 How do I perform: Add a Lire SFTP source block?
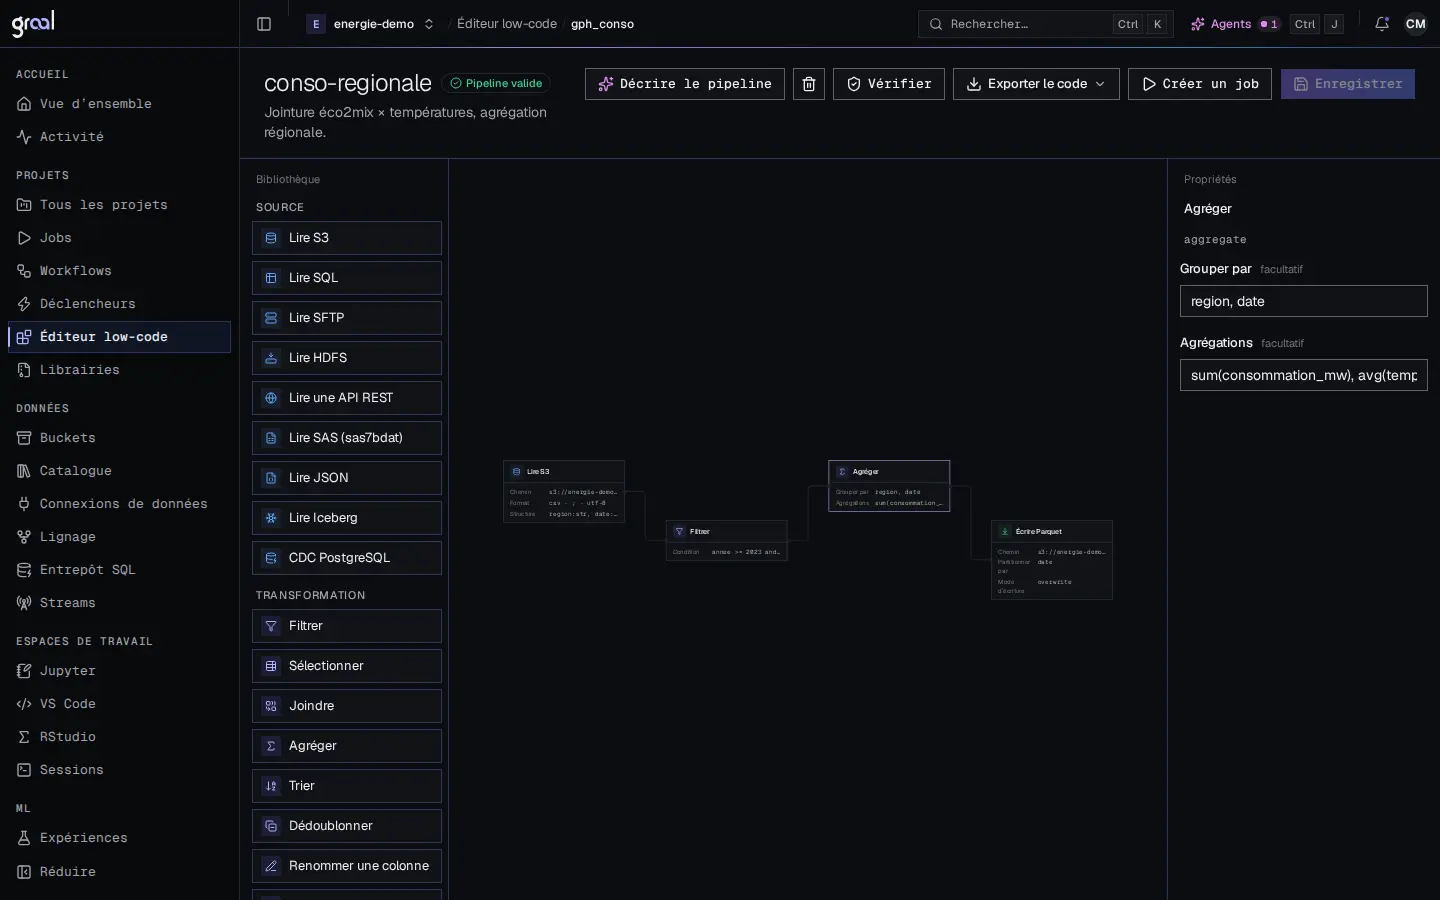click(x=347, y=318)
